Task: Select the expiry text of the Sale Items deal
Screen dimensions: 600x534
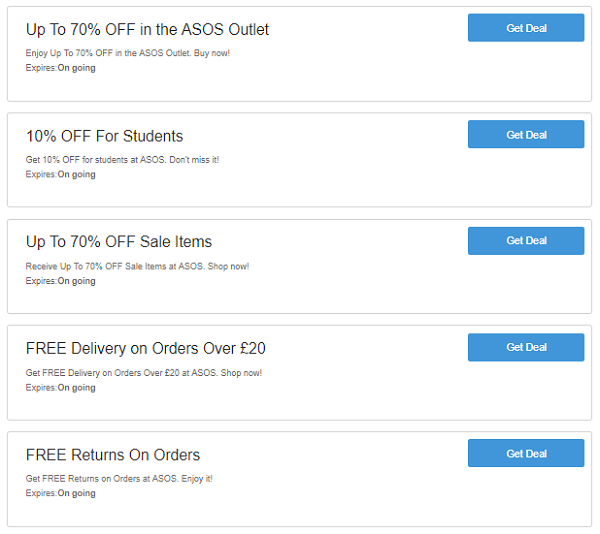Action: [x=60, y=281]
